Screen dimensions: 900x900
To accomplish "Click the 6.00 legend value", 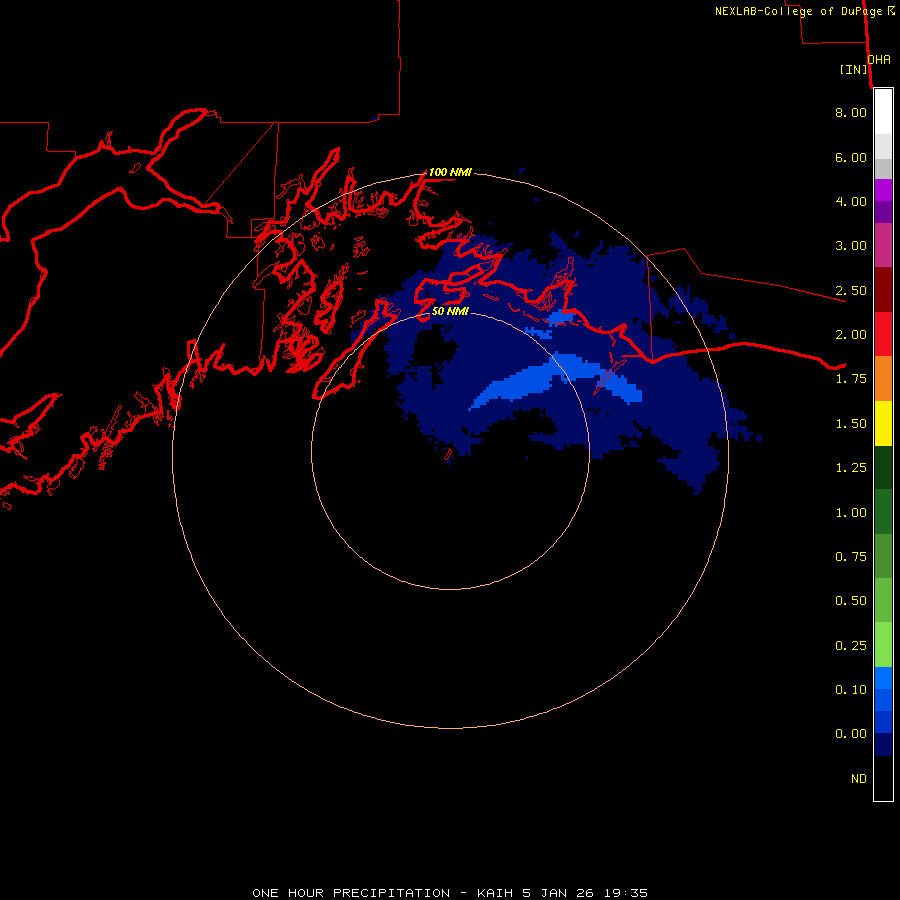I will 851,157.
